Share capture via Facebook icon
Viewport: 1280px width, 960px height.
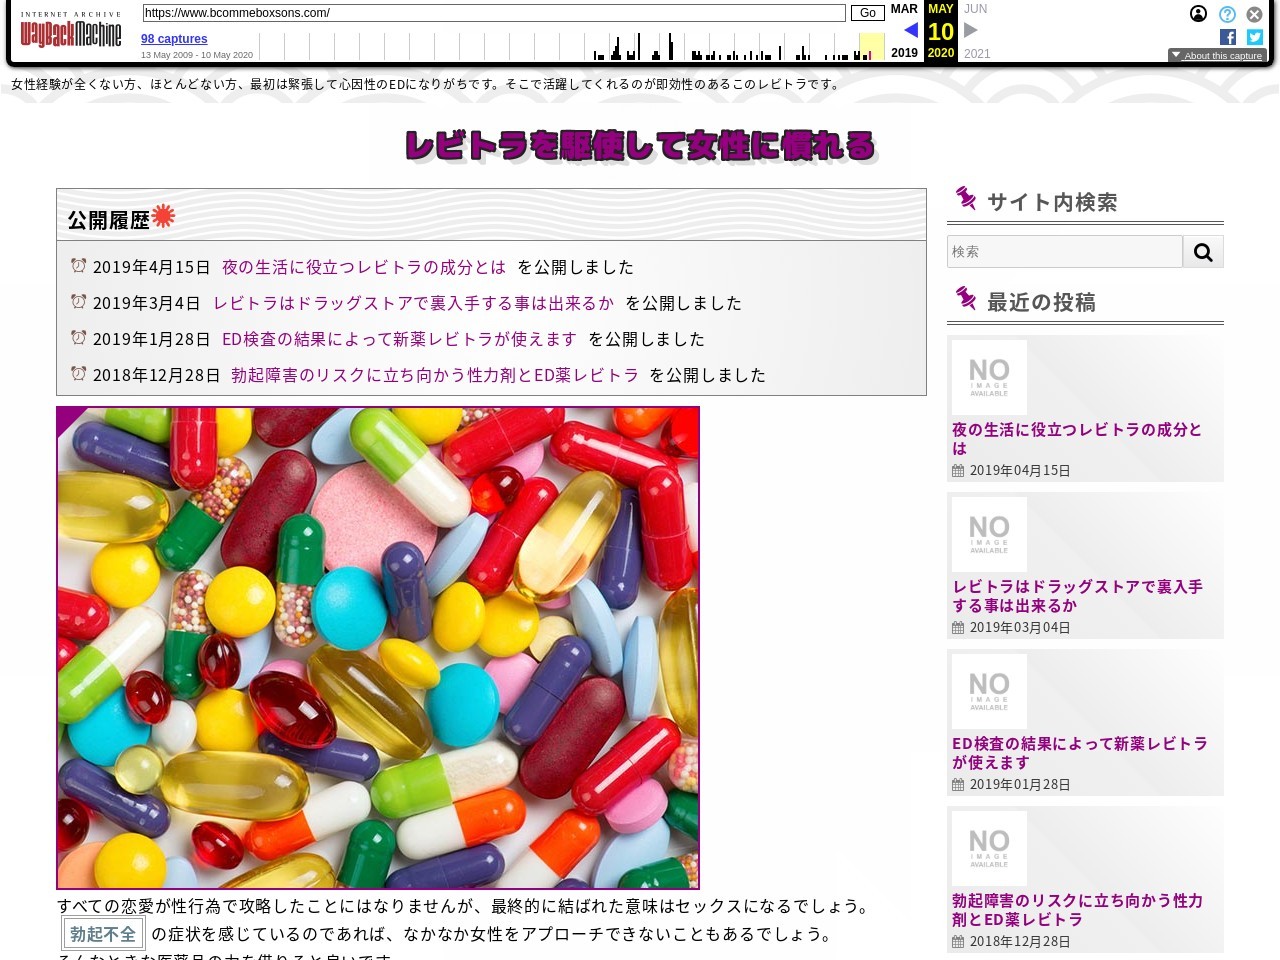point(1228,37)
